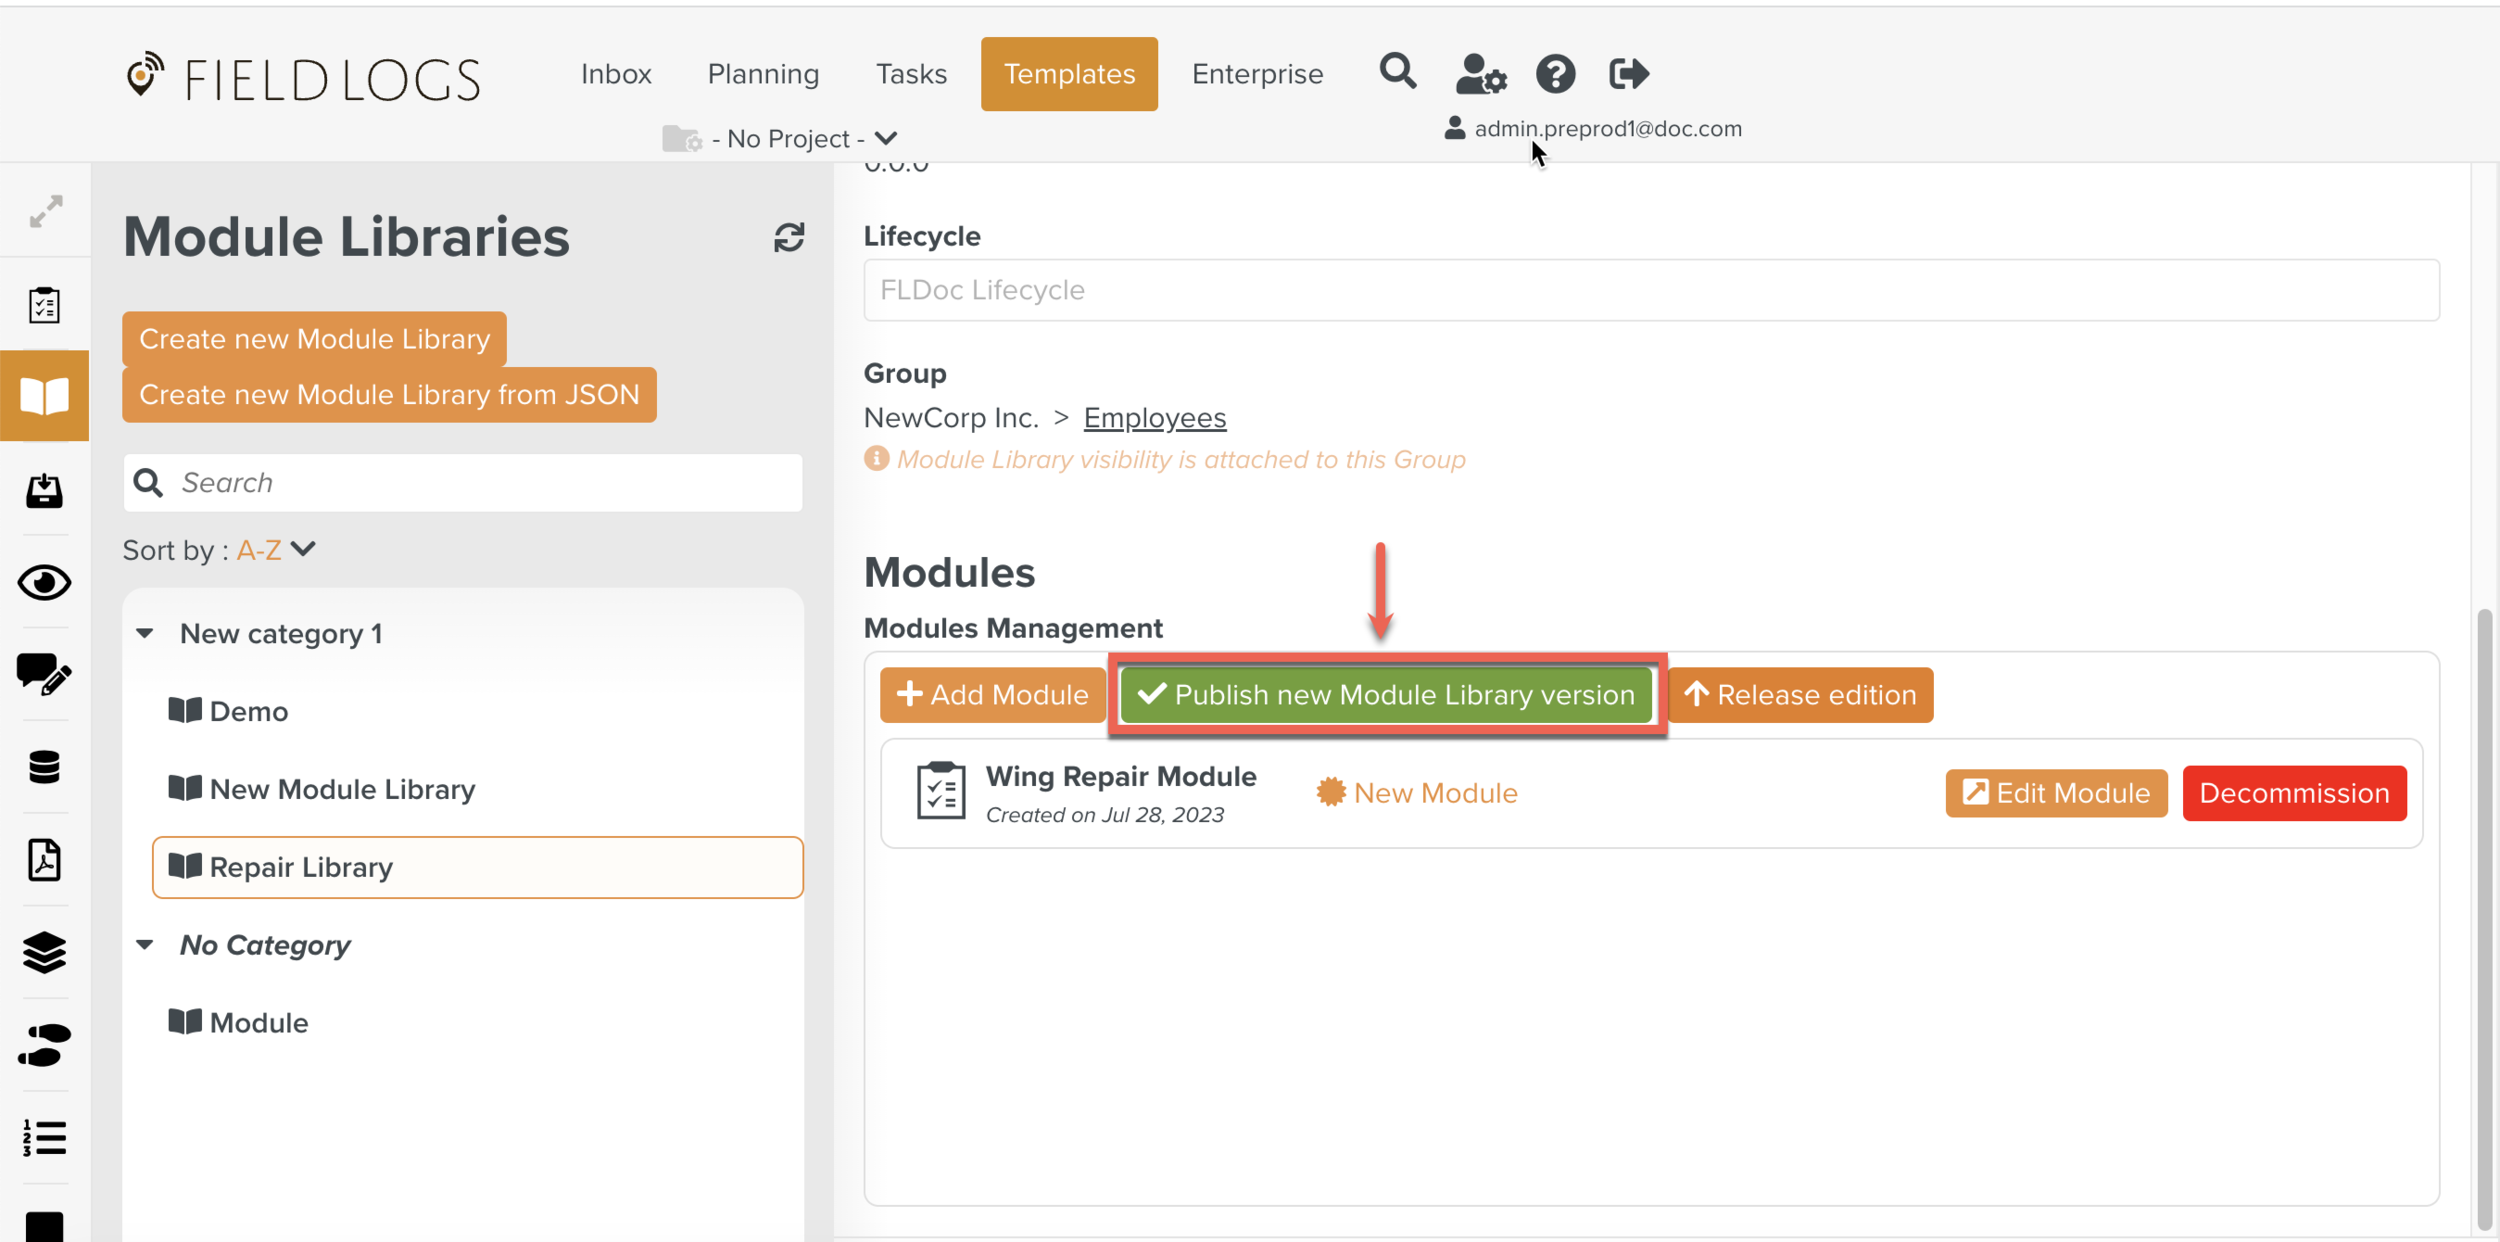Refresh Module Libraries using the reload icon
The width and height of the screenshot is (2500, 1242).
[789, 238]
